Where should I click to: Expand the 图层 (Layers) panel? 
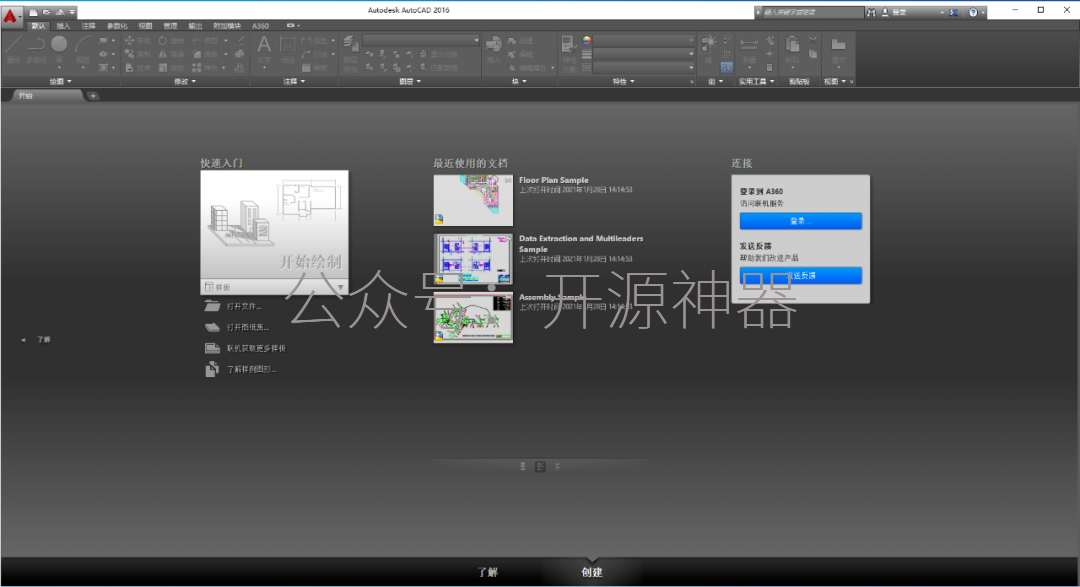pos(410,81)
